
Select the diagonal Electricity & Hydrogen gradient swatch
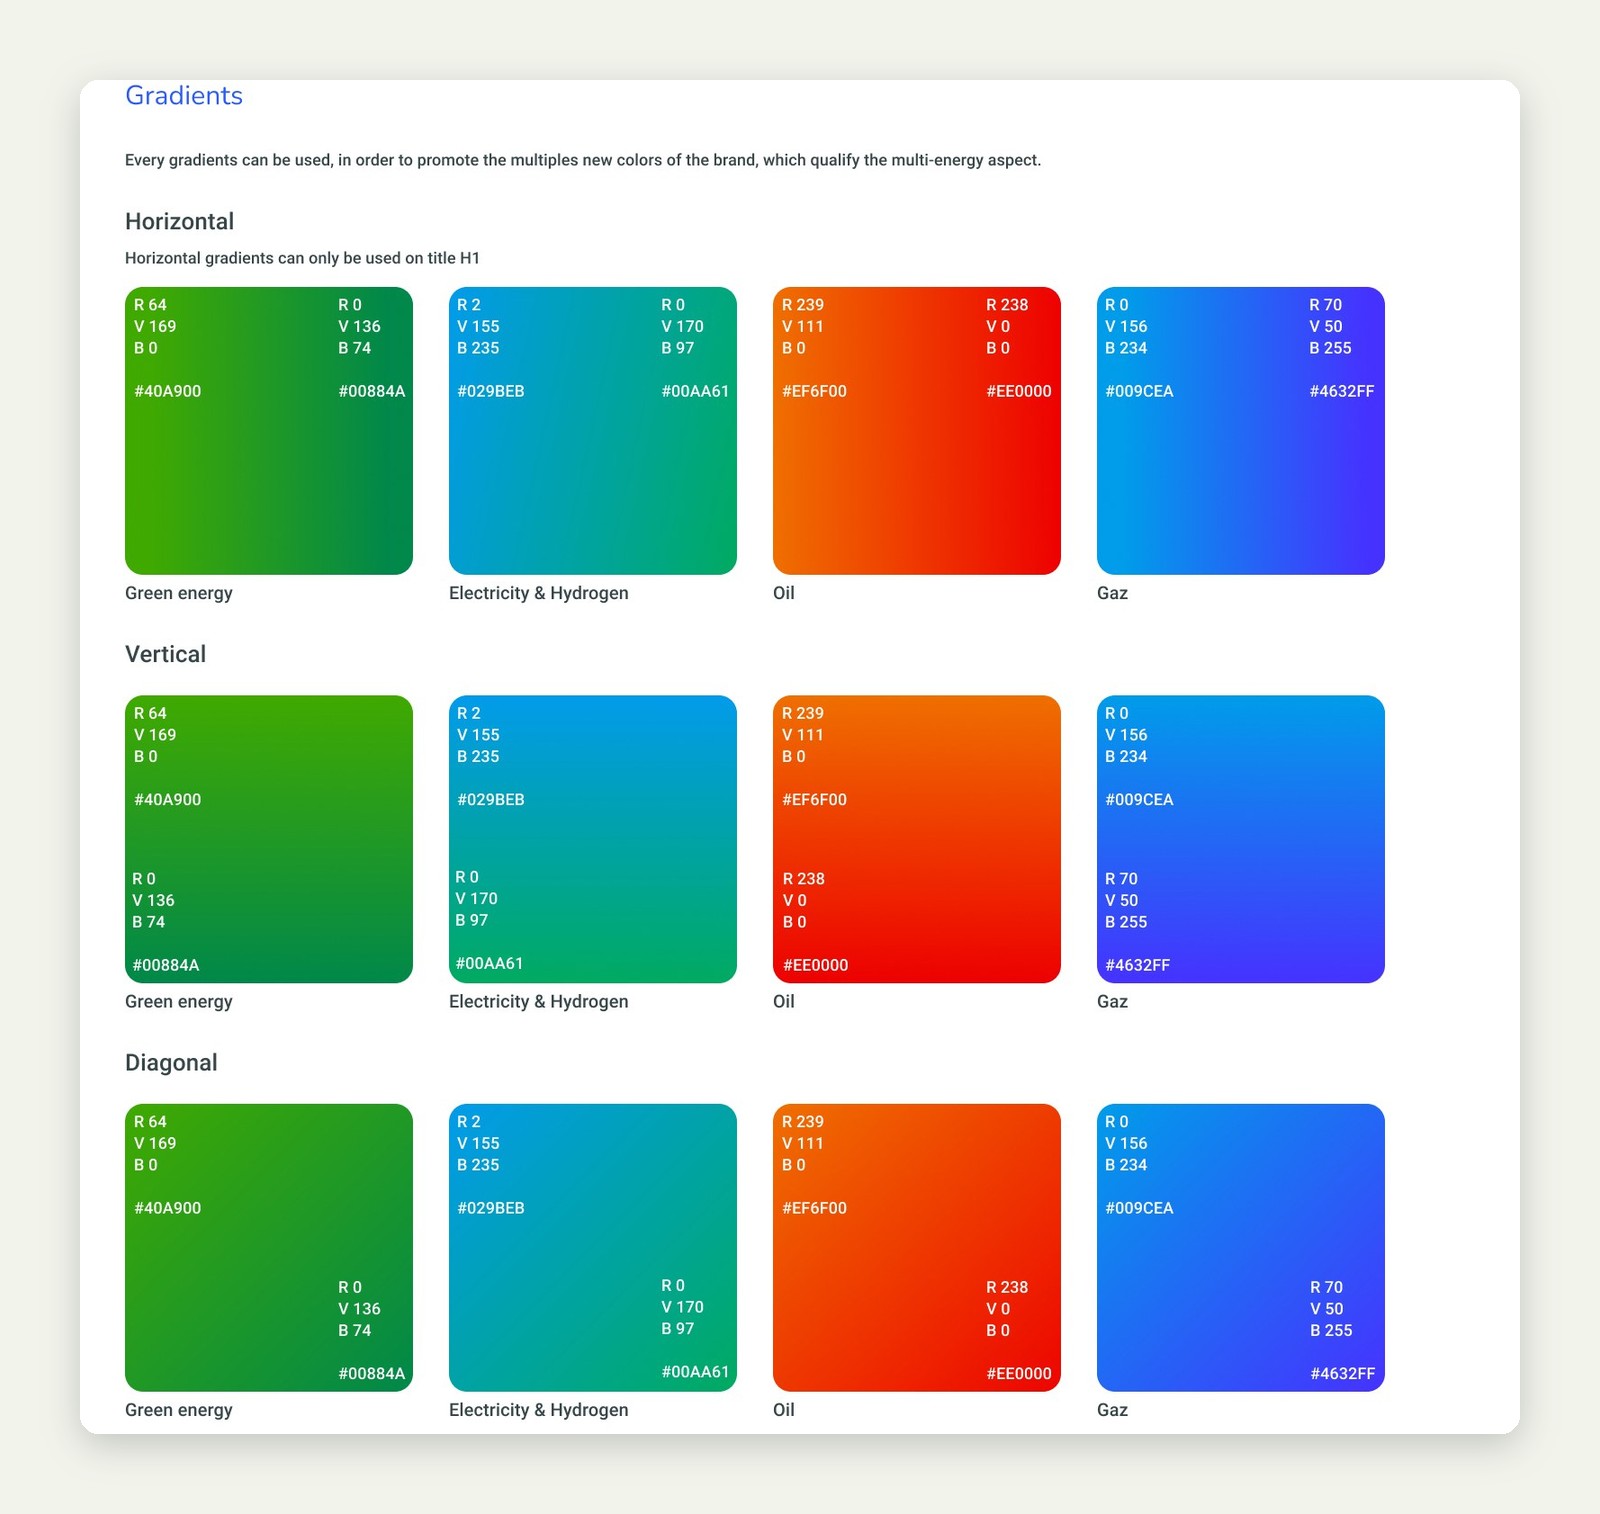[x=593, y=1248]
